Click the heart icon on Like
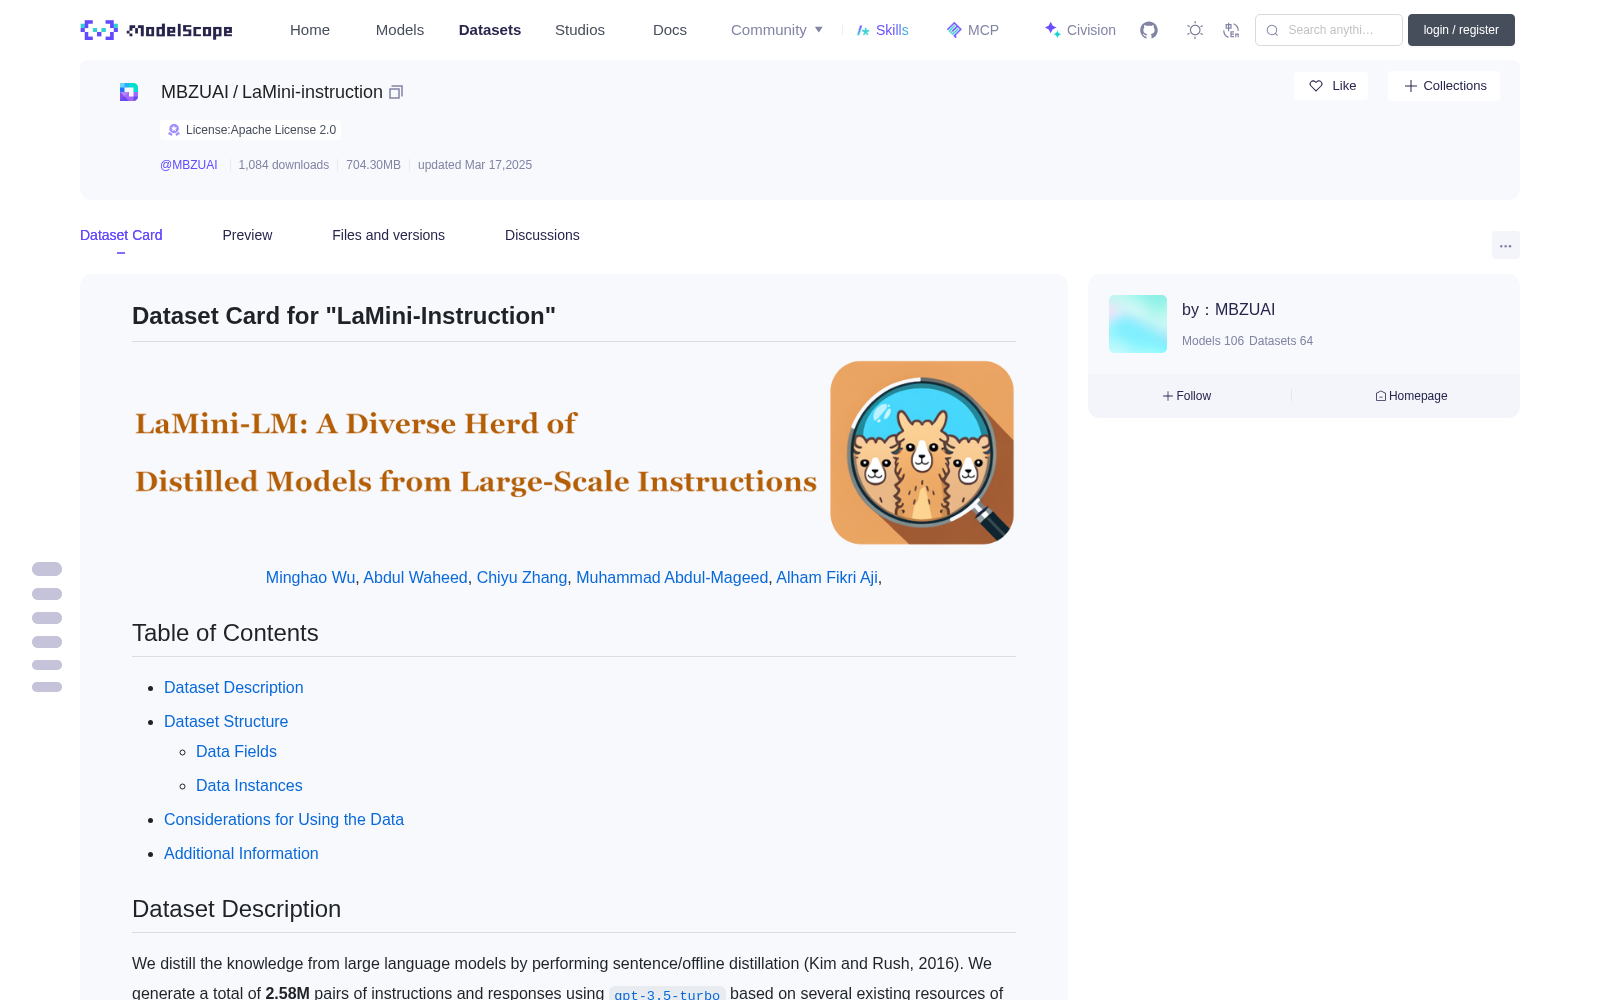Screen dimensions: 1600x1000 coord(1316,86)
